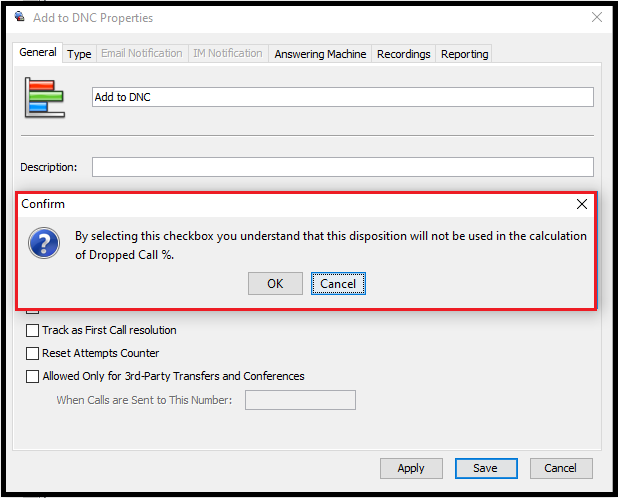
Task: Click Cancel in the Confirm dialog
Action: [x=338, y=283]
